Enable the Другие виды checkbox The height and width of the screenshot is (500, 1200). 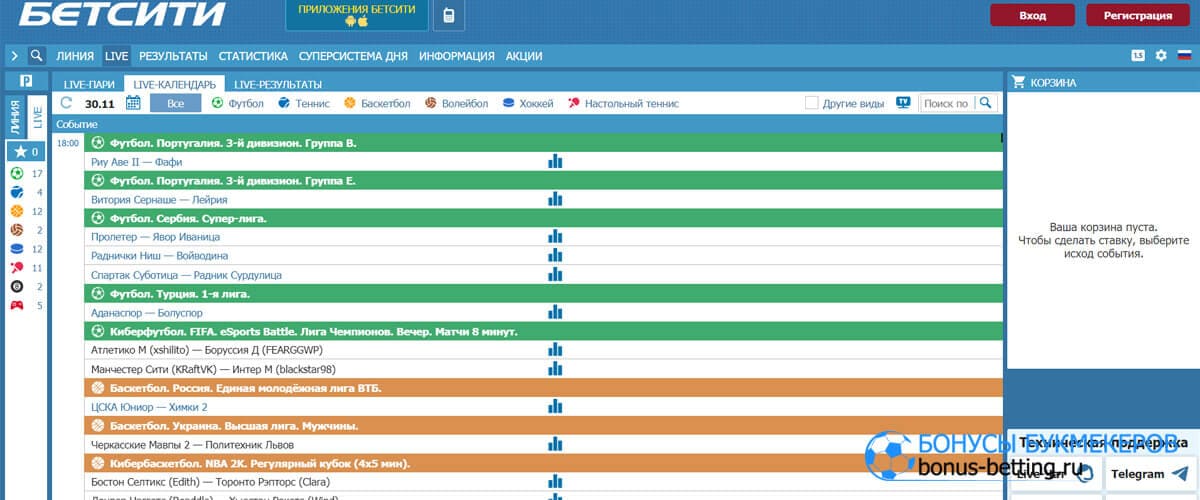point(812,103)
